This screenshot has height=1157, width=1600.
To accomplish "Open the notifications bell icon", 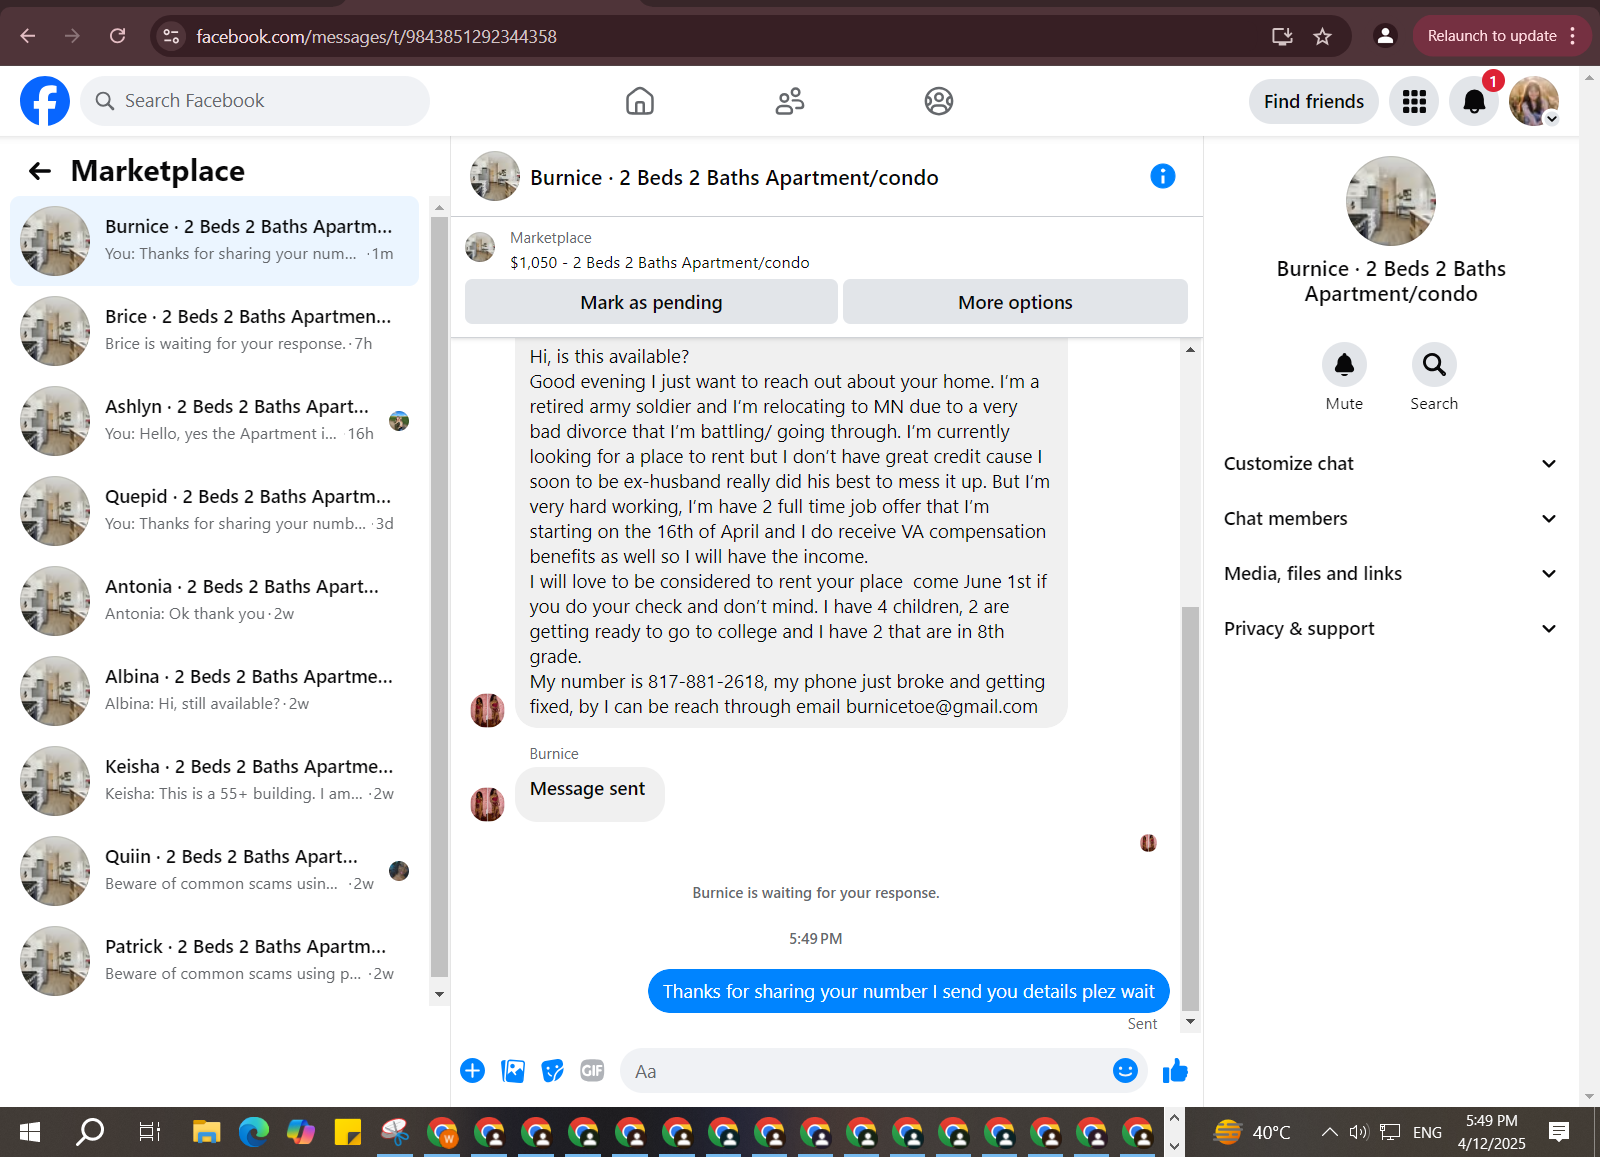I will click(1474, 101).
